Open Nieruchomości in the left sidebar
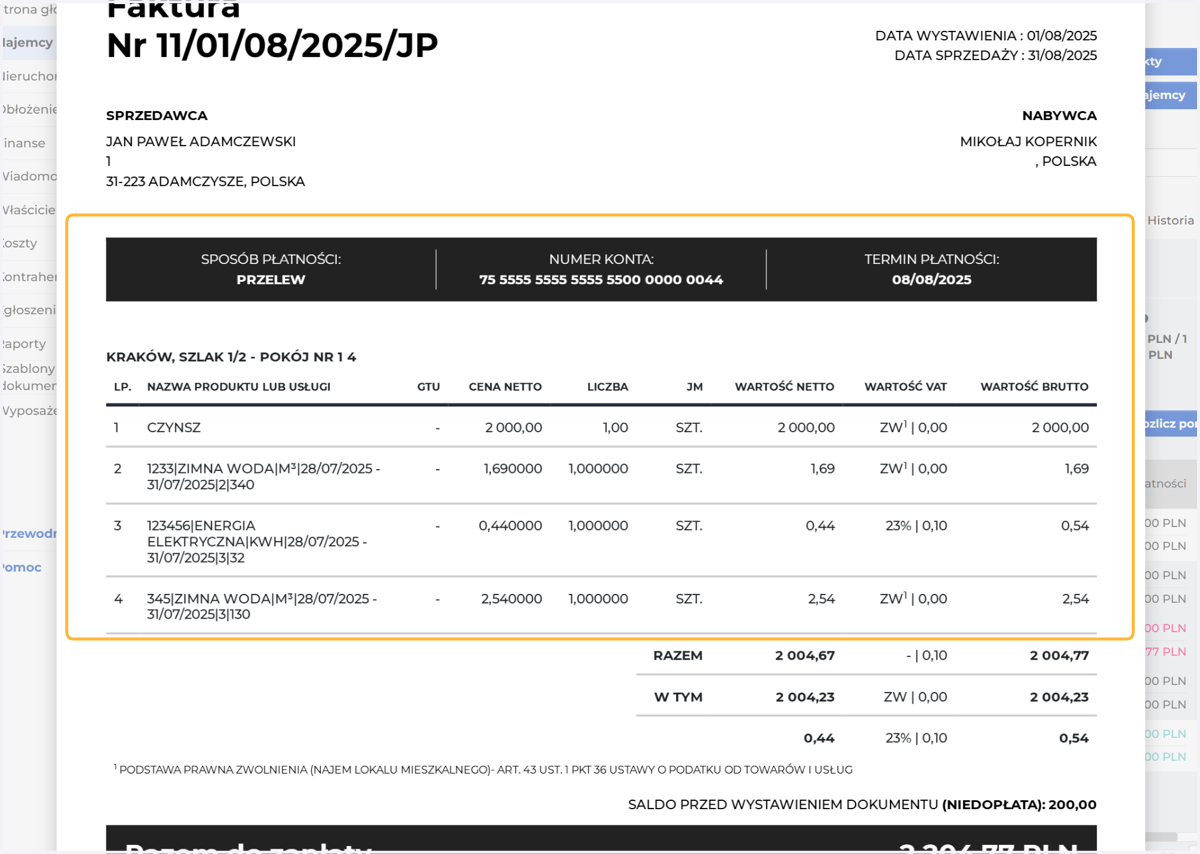 pyautogui.click(x=29, y=76)
